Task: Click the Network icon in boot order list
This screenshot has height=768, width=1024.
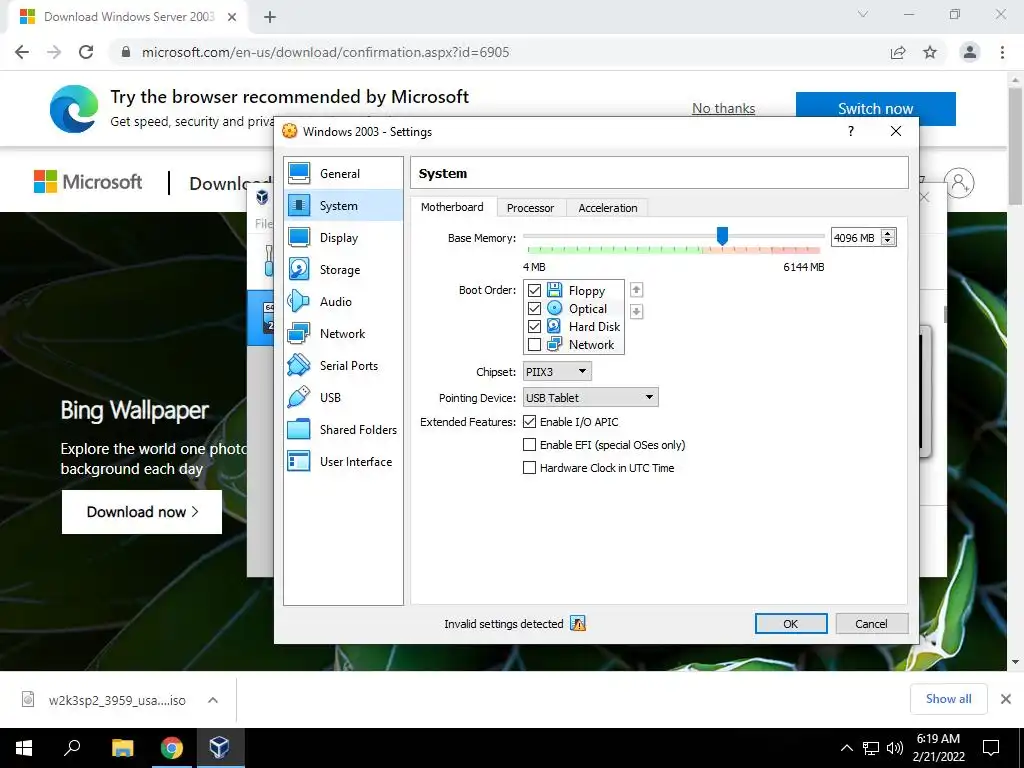Action: (554, 344)
